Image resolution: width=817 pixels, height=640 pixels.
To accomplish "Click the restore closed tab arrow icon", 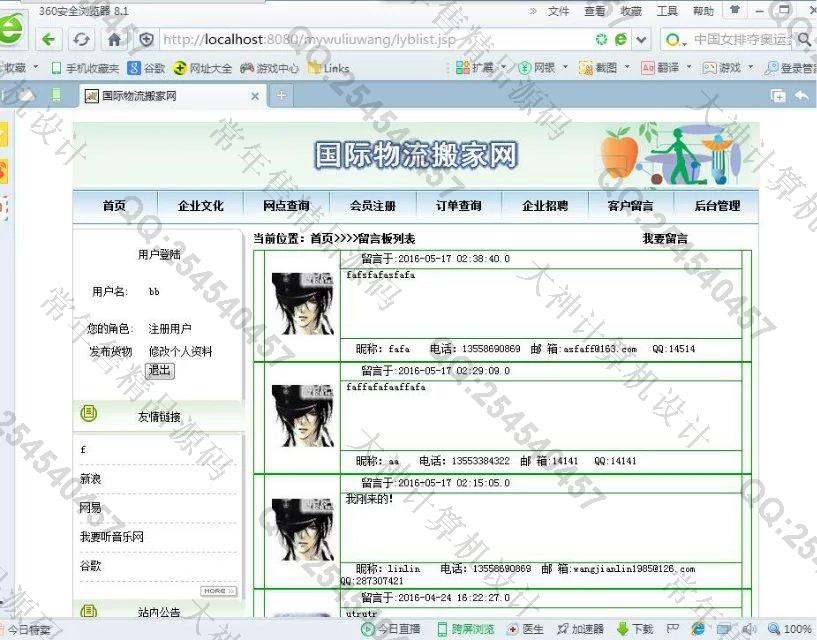I will pos(802,95).
